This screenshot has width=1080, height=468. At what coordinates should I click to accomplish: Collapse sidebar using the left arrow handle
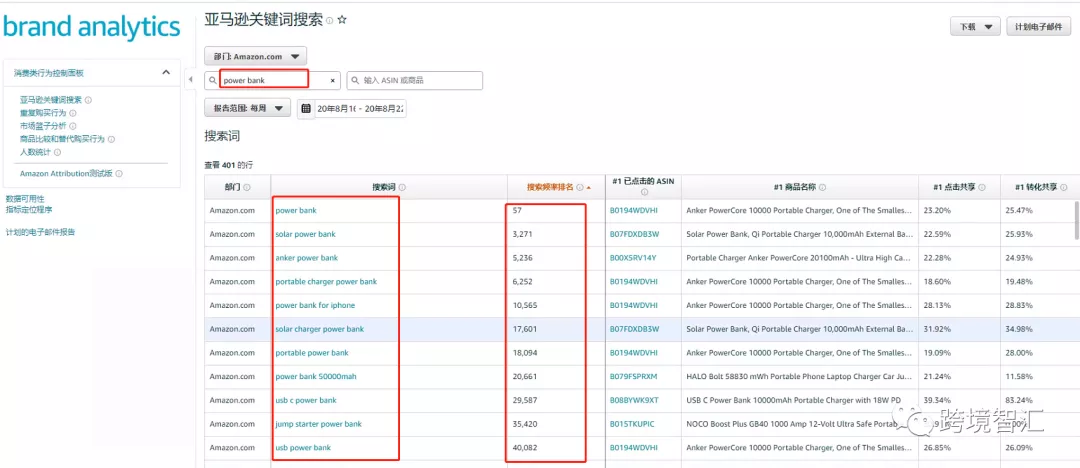[191, 80]
